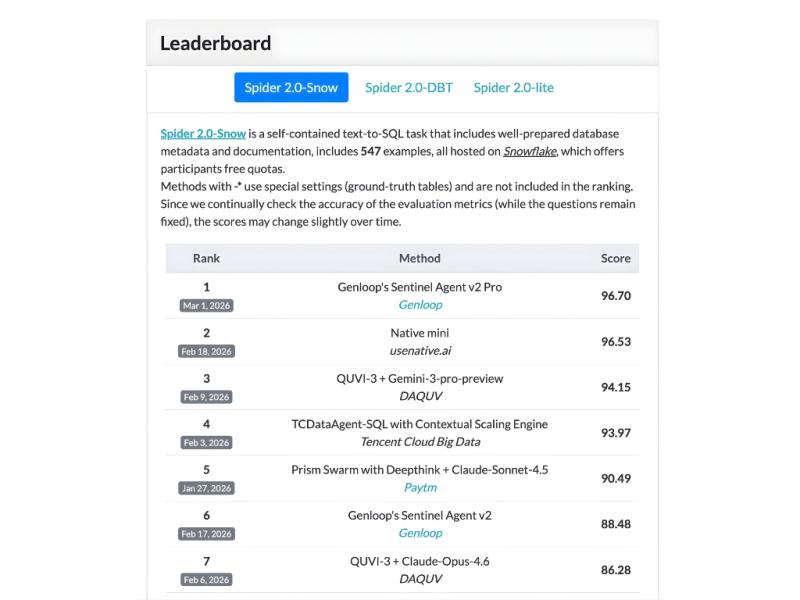Visit the usenative.ai link

tap(420, 349)
